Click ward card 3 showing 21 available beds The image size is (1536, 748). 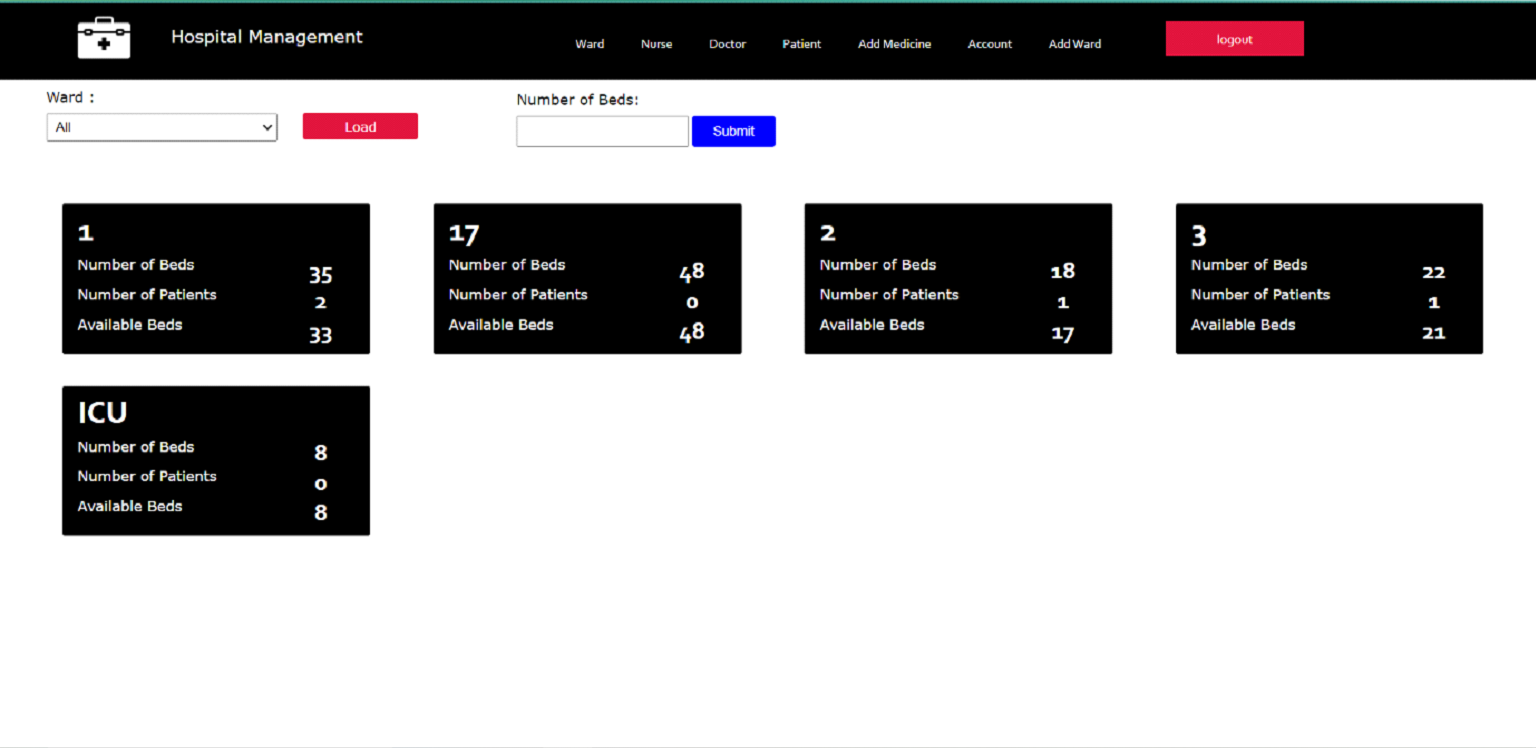pos(1329,278)
